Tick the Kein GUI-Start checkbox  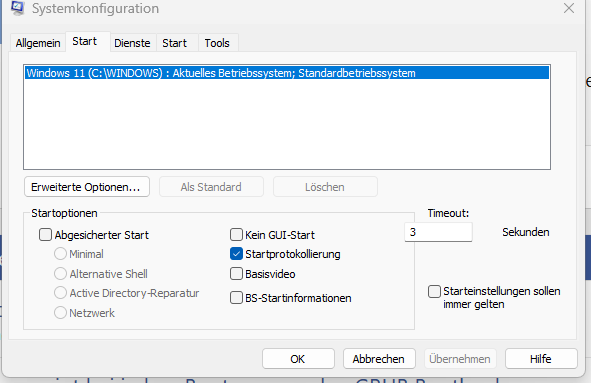tap(236, 235)
